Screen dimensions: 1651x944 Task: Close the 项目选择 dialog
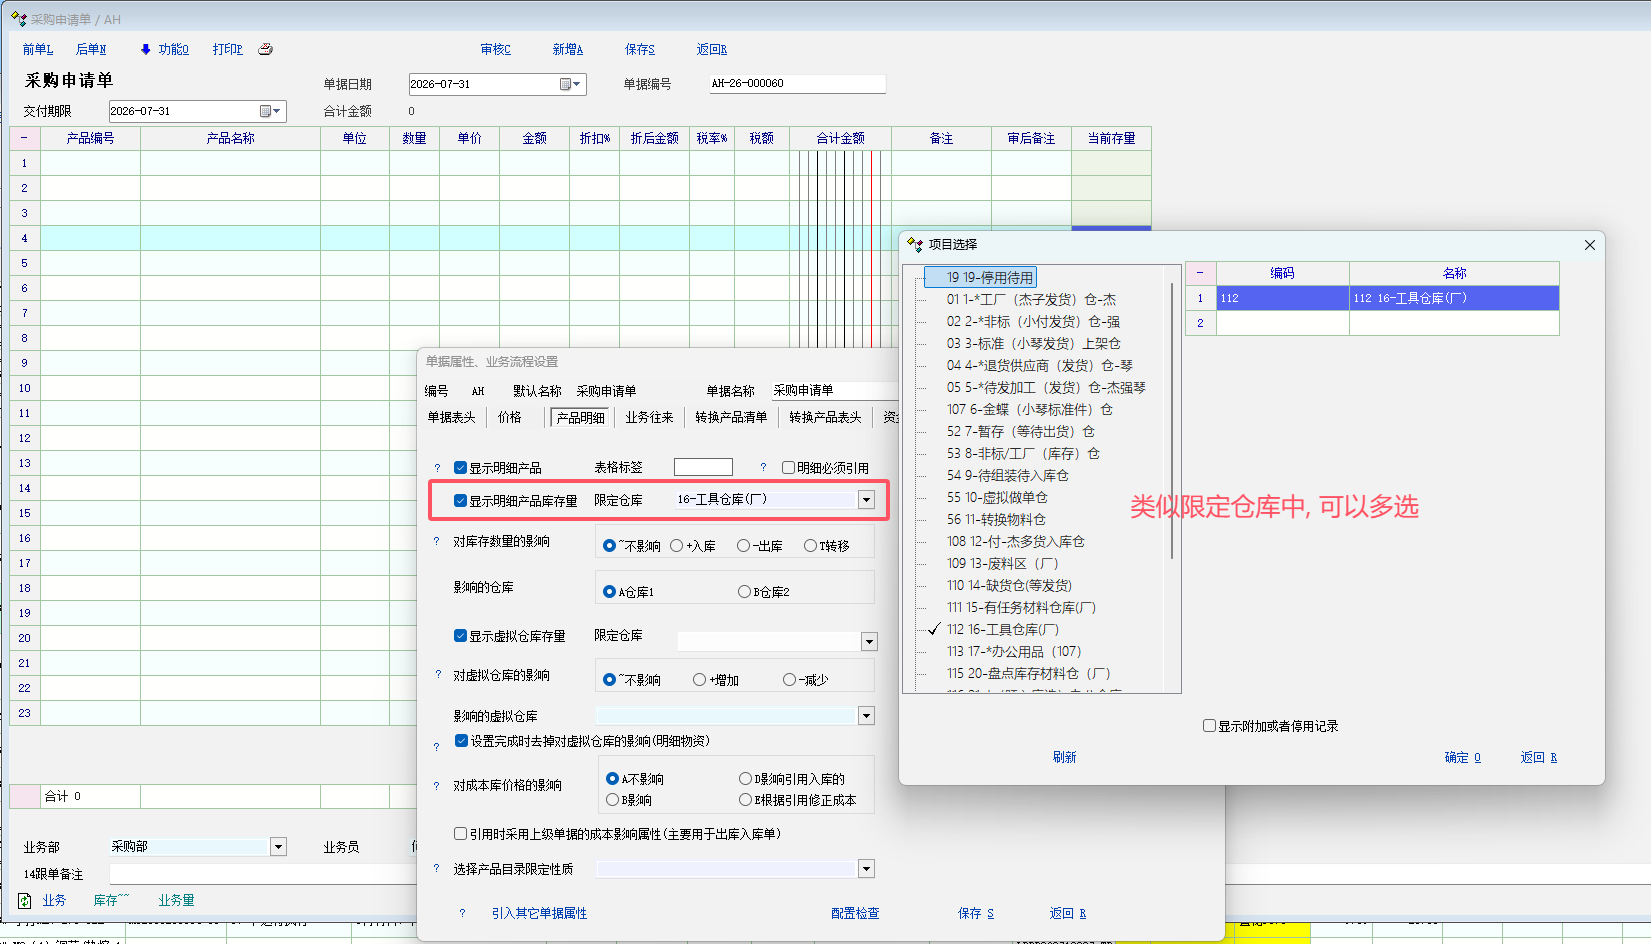click(x=1590, y=245)
